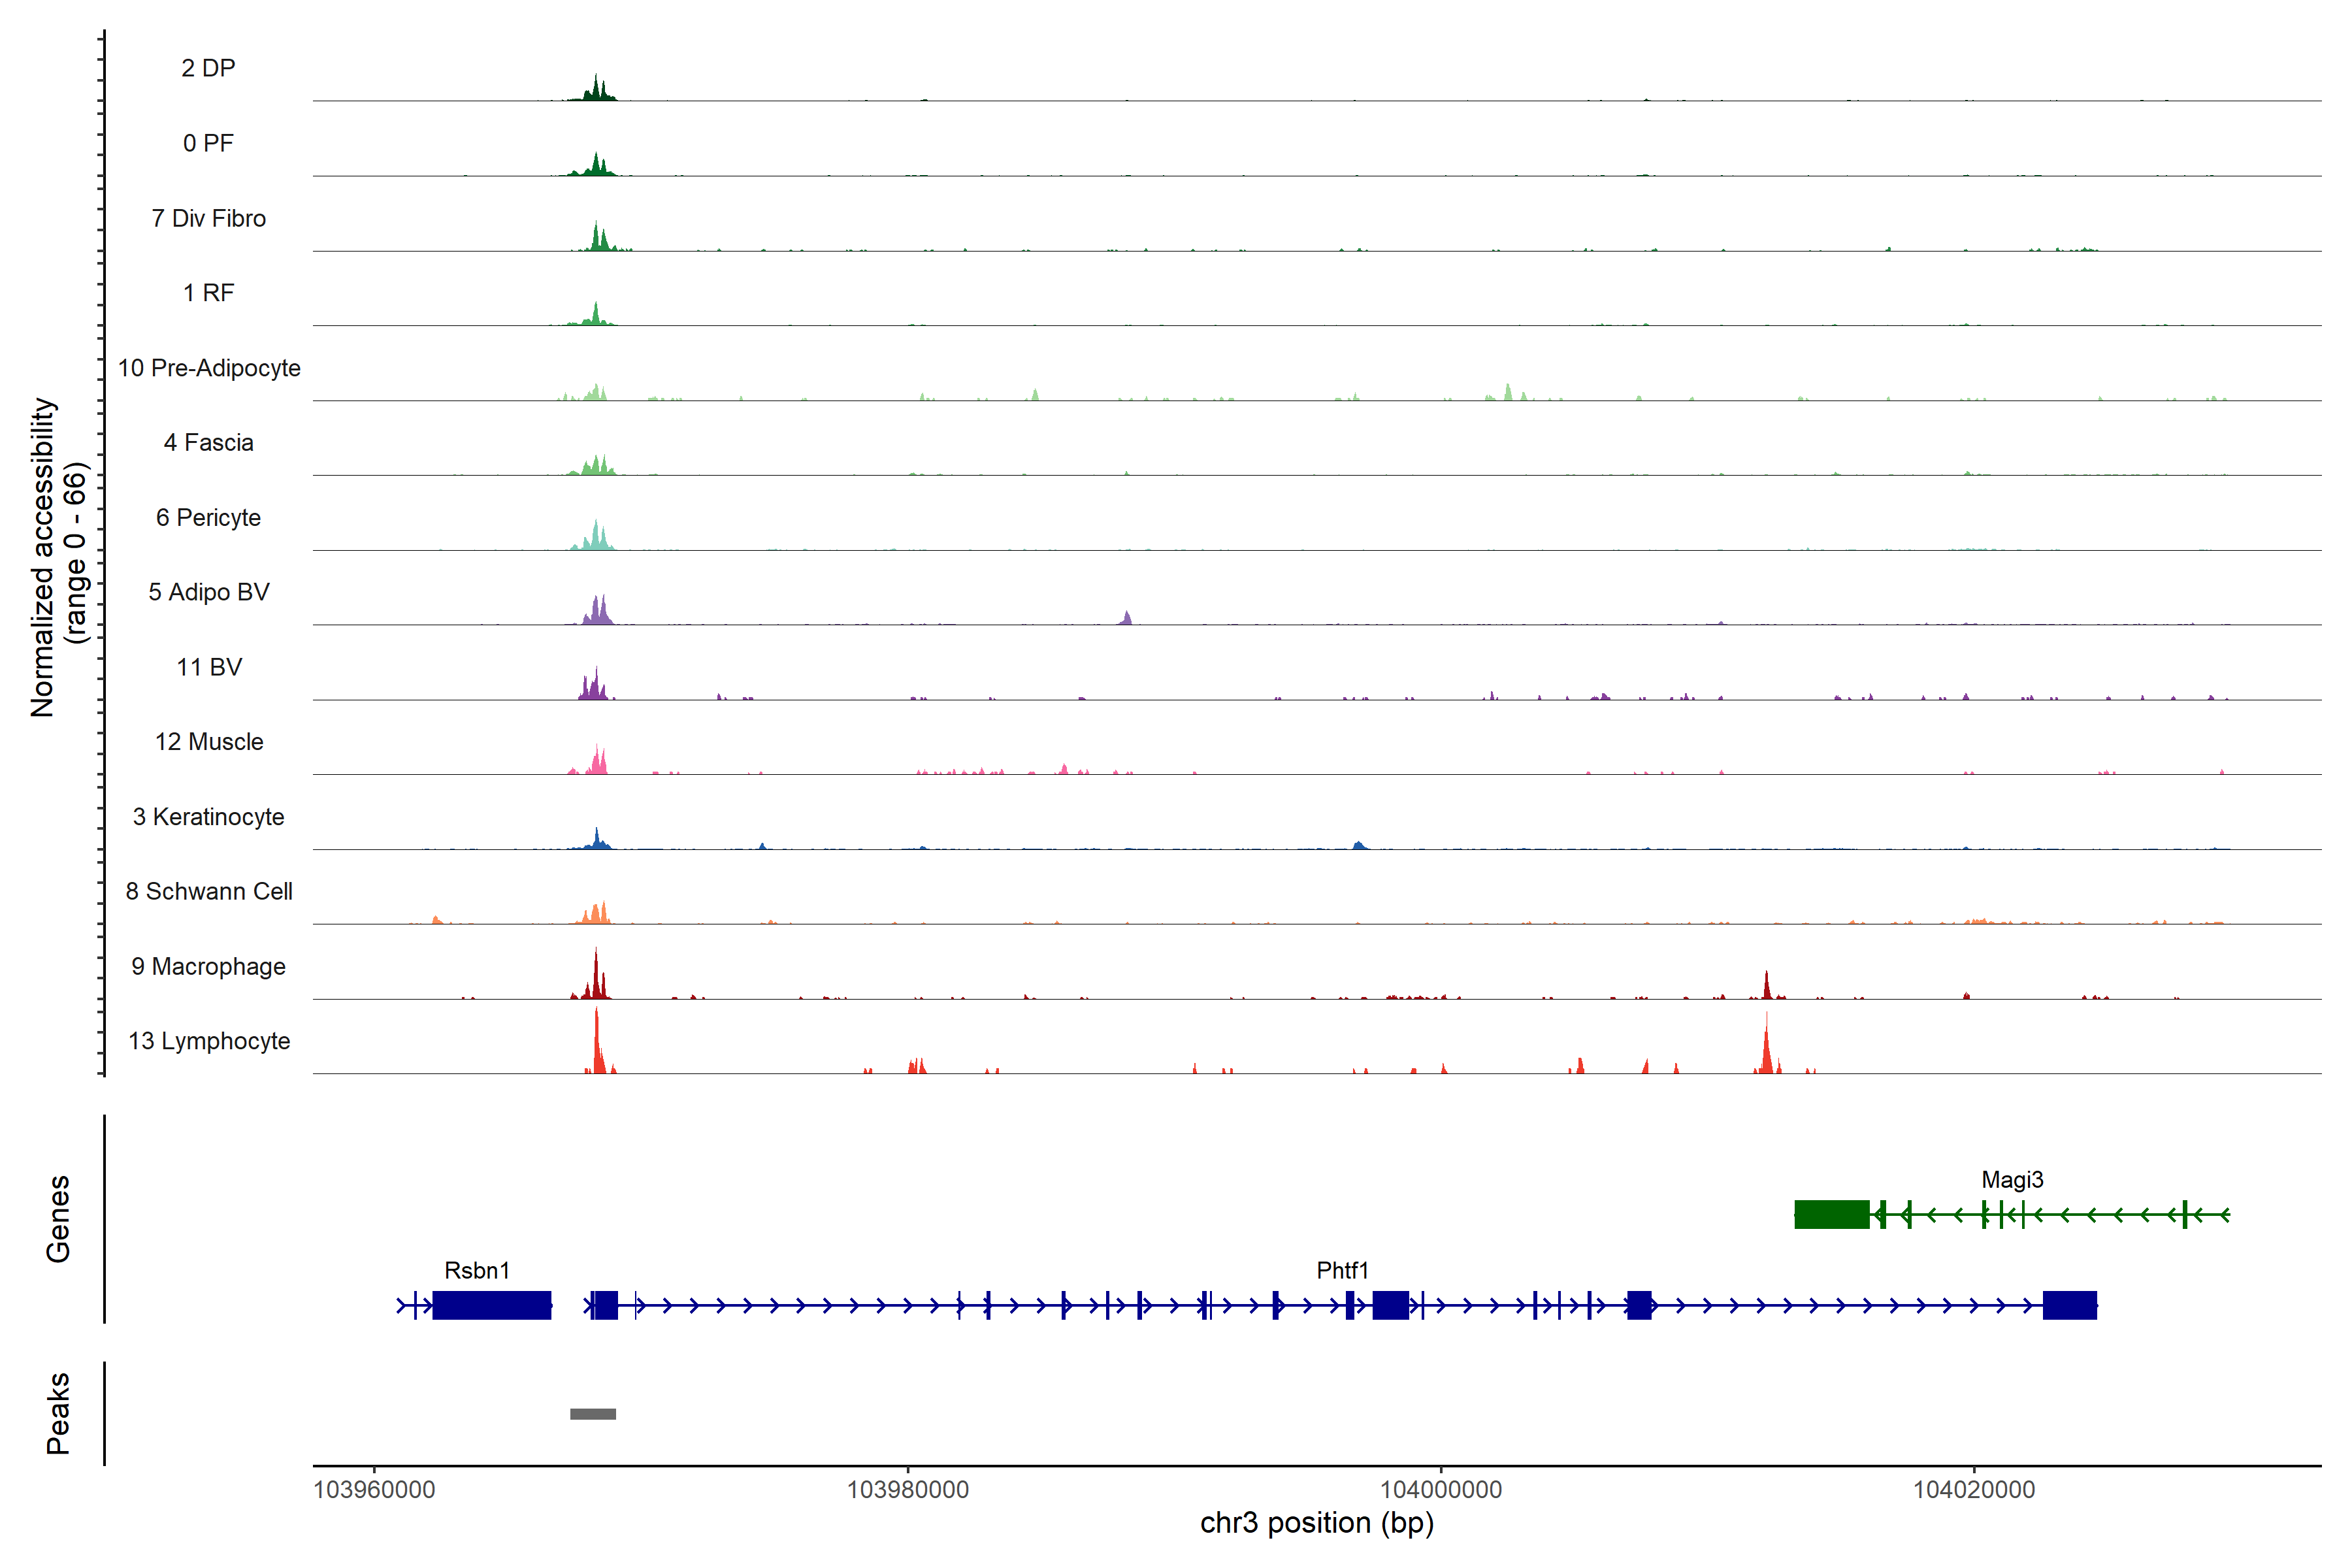This screenshot has height=1568, width=2352.
Task: Click the 5 Adipo BV track label
Action: (x=208, y=592)
